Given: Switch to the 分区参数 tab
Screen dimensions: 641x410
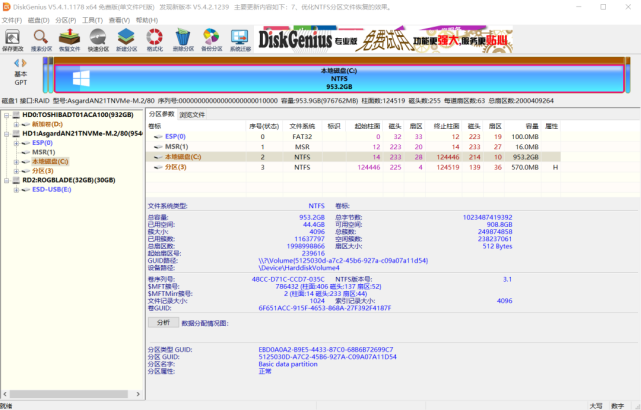Looking at the screenshot, I should [161, 114].
